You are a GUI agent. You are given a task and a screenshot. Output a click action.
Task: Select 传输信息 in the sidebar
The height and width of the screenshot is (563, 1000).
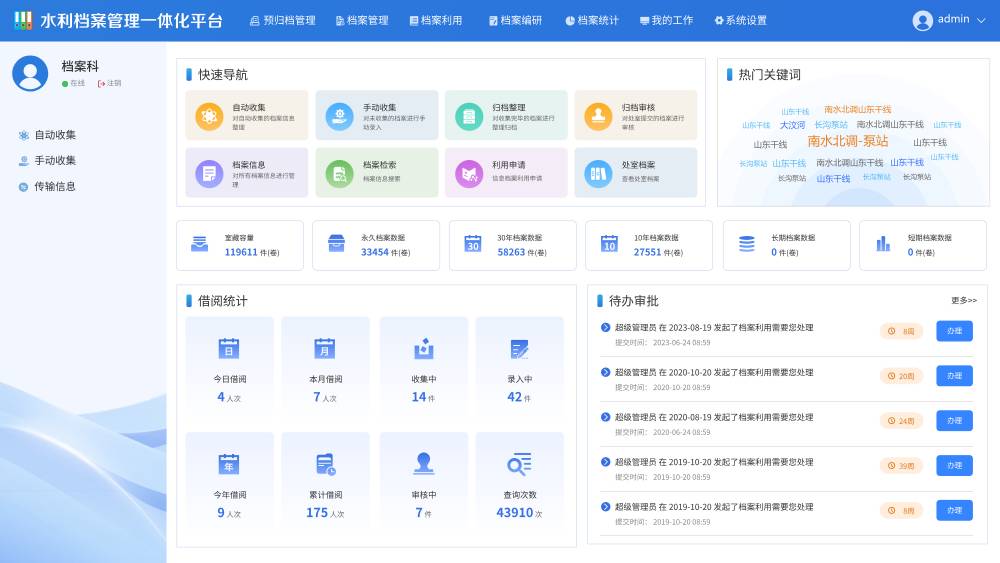click(47, 186)
